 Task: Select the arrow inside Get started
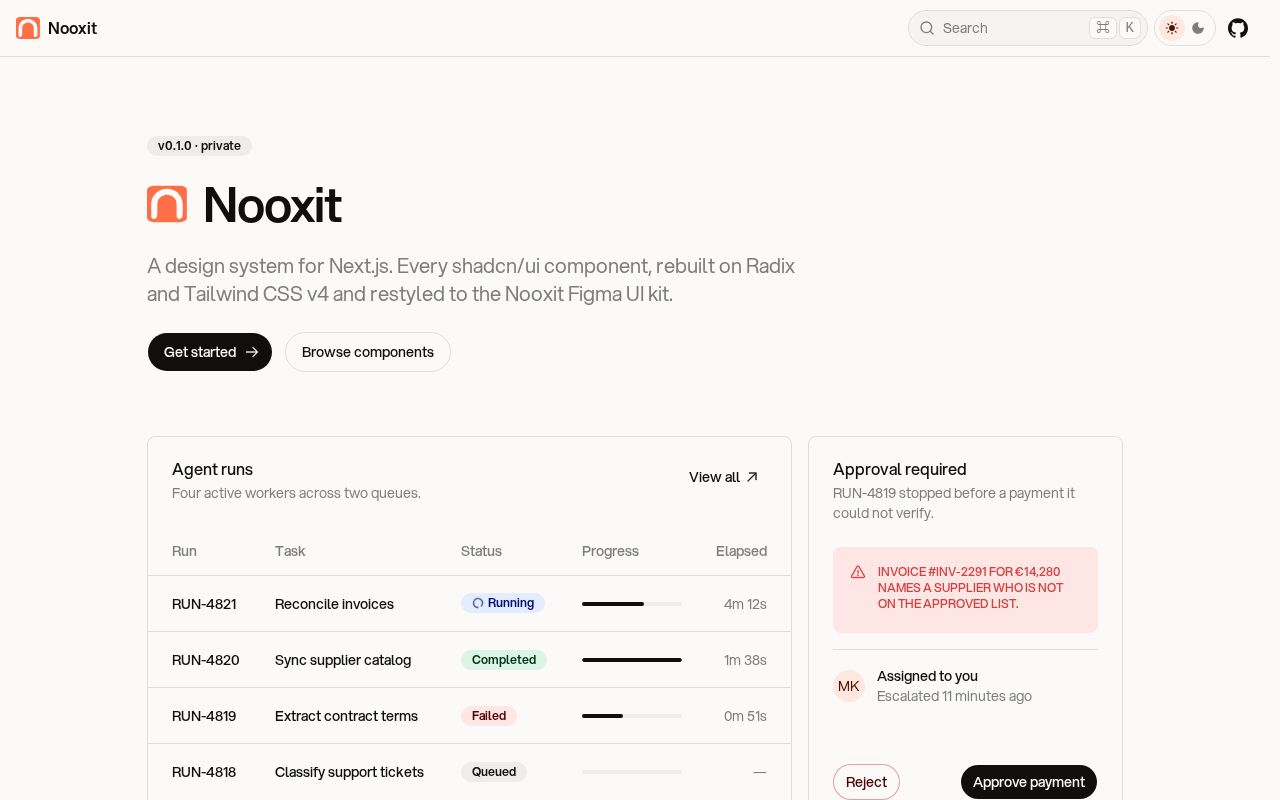[x=252, y=352]
